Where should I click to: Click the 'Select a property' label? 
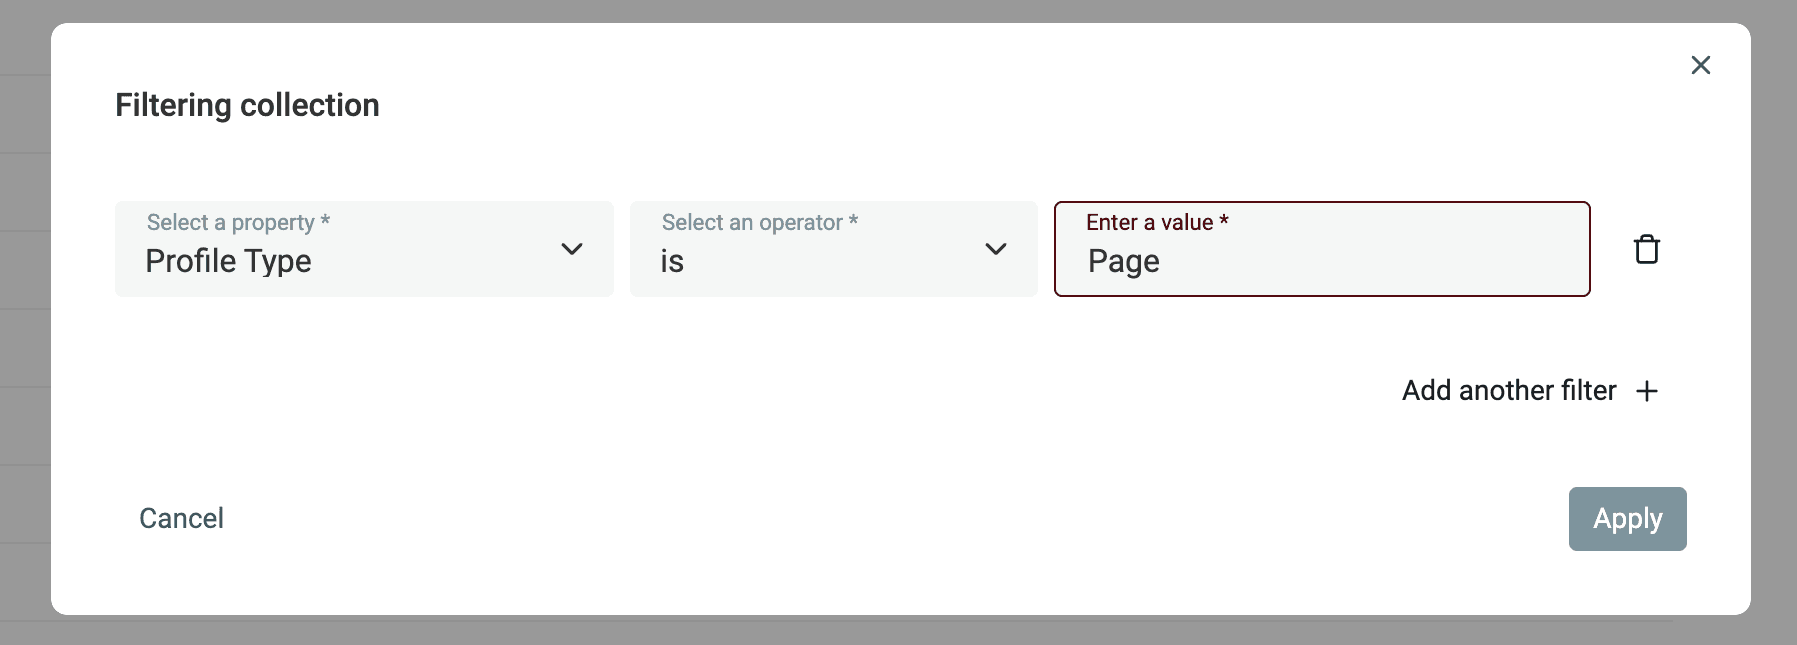pyautogui.click(x=238, y=222)
